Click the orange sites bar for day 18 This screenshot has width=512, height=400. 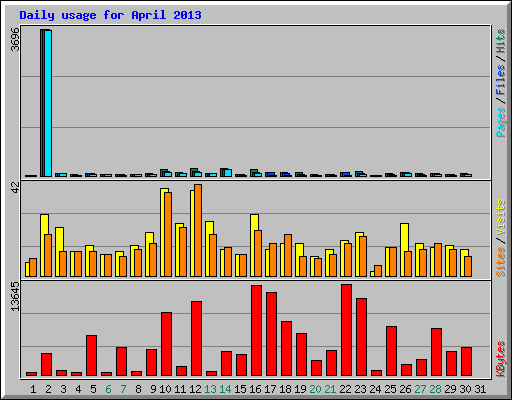click(288, 255)
